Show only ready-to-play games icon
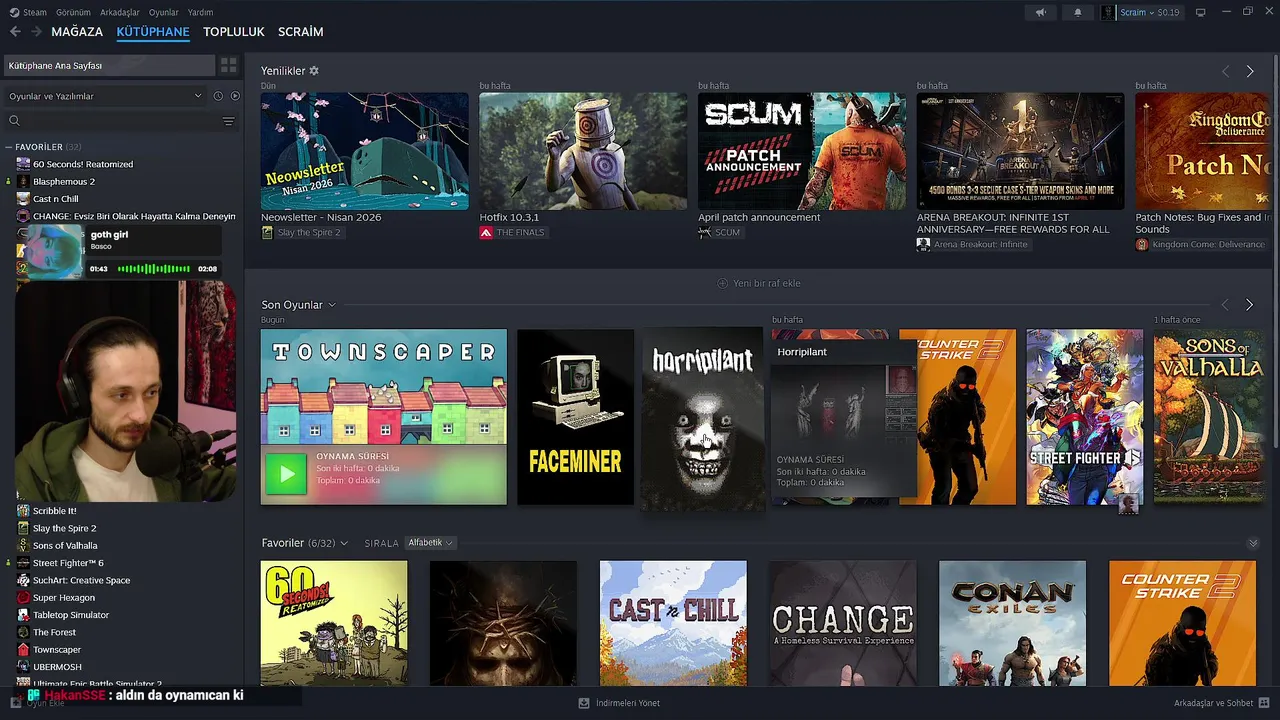The width and height of the screenshot is (1280, 720). (x=235, y=96)
